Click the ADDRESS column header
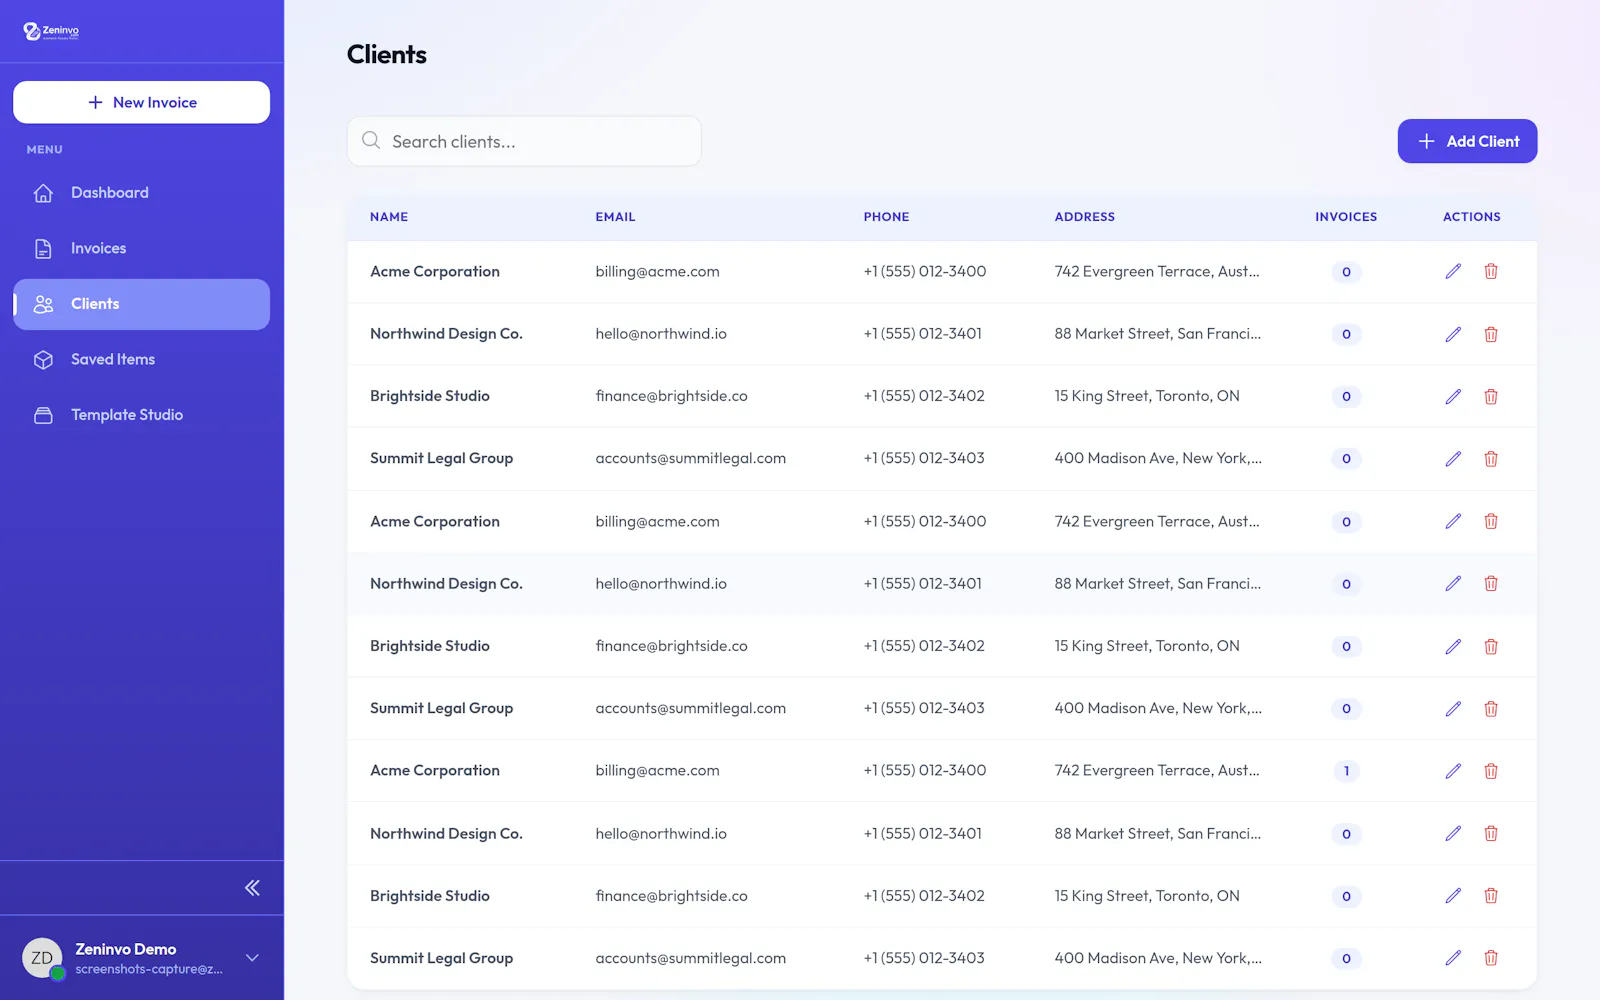Screen dimensions: 1600x1000 (x=1084, y=217)
